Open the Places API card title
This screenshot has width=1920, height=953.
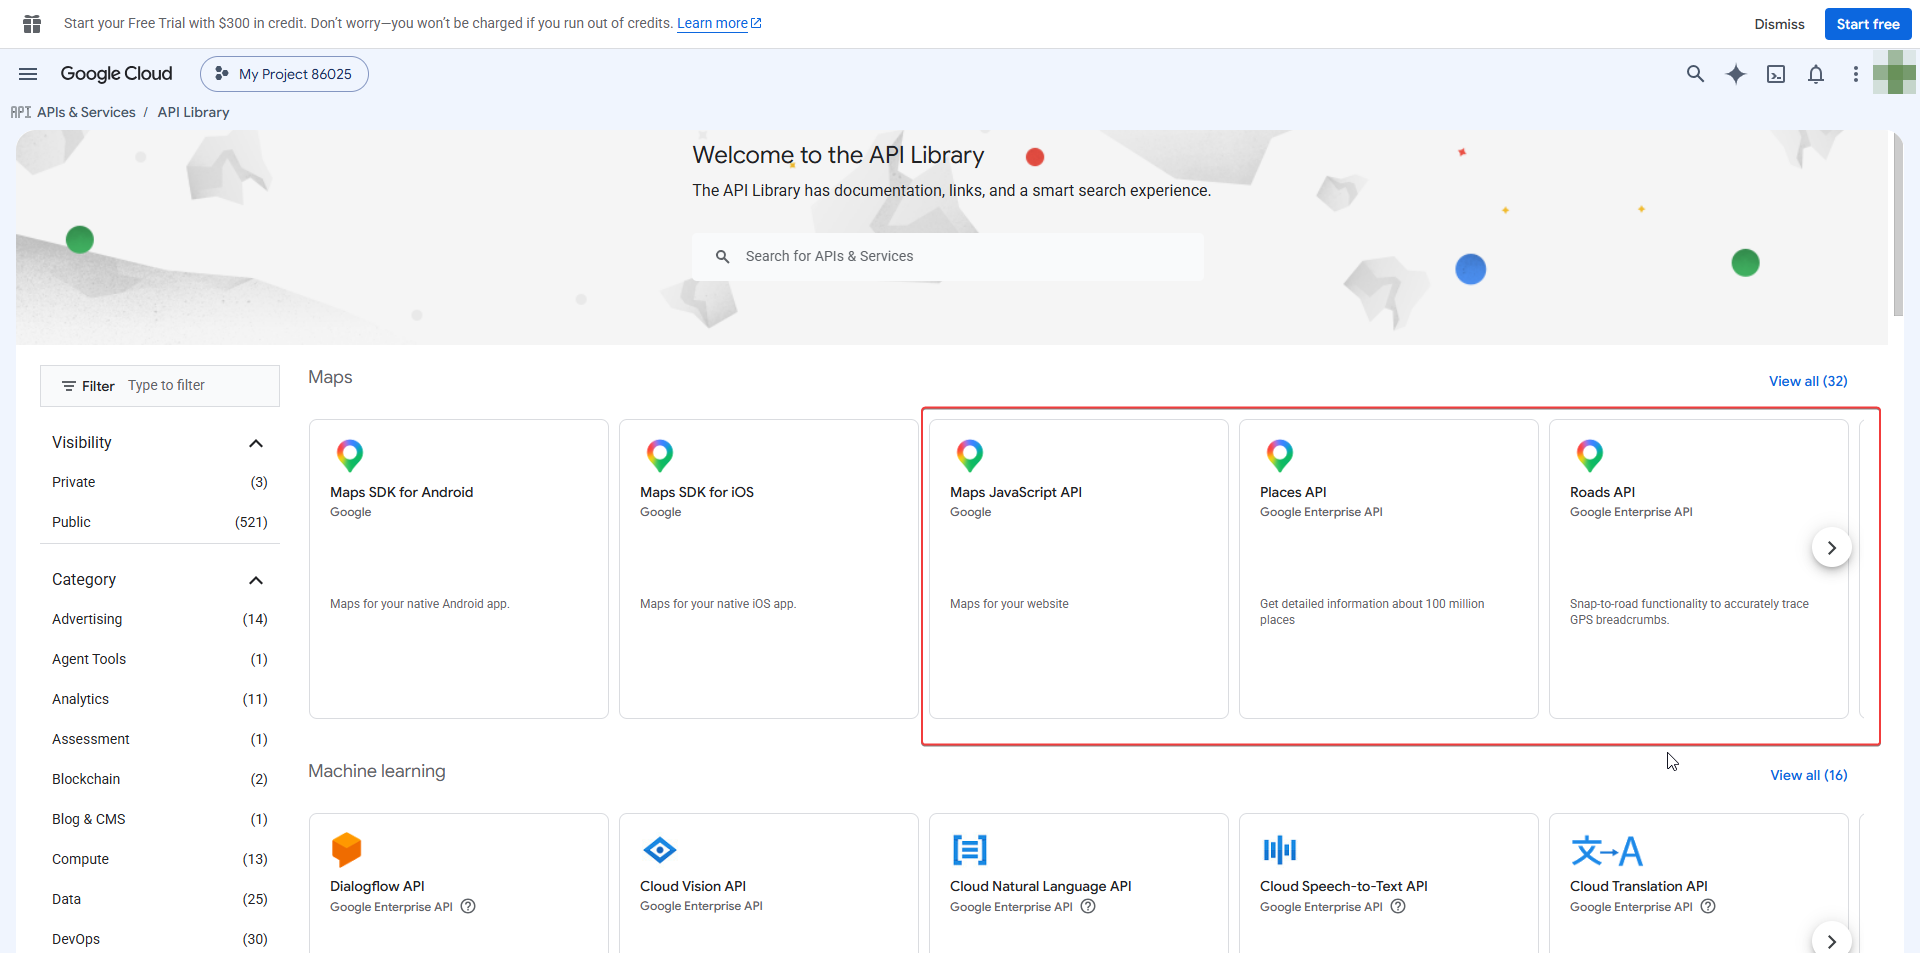click(1293, 492)
